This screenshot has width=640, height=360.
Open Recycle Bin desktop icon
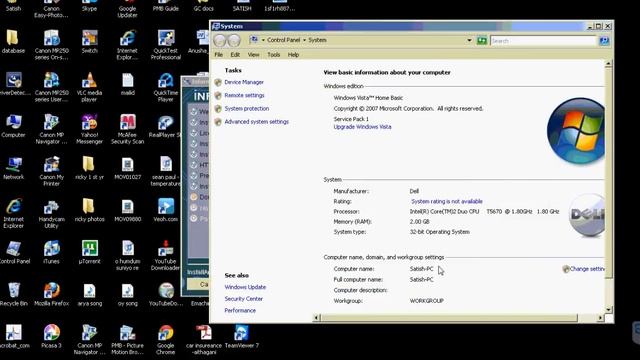coord(13,294)
